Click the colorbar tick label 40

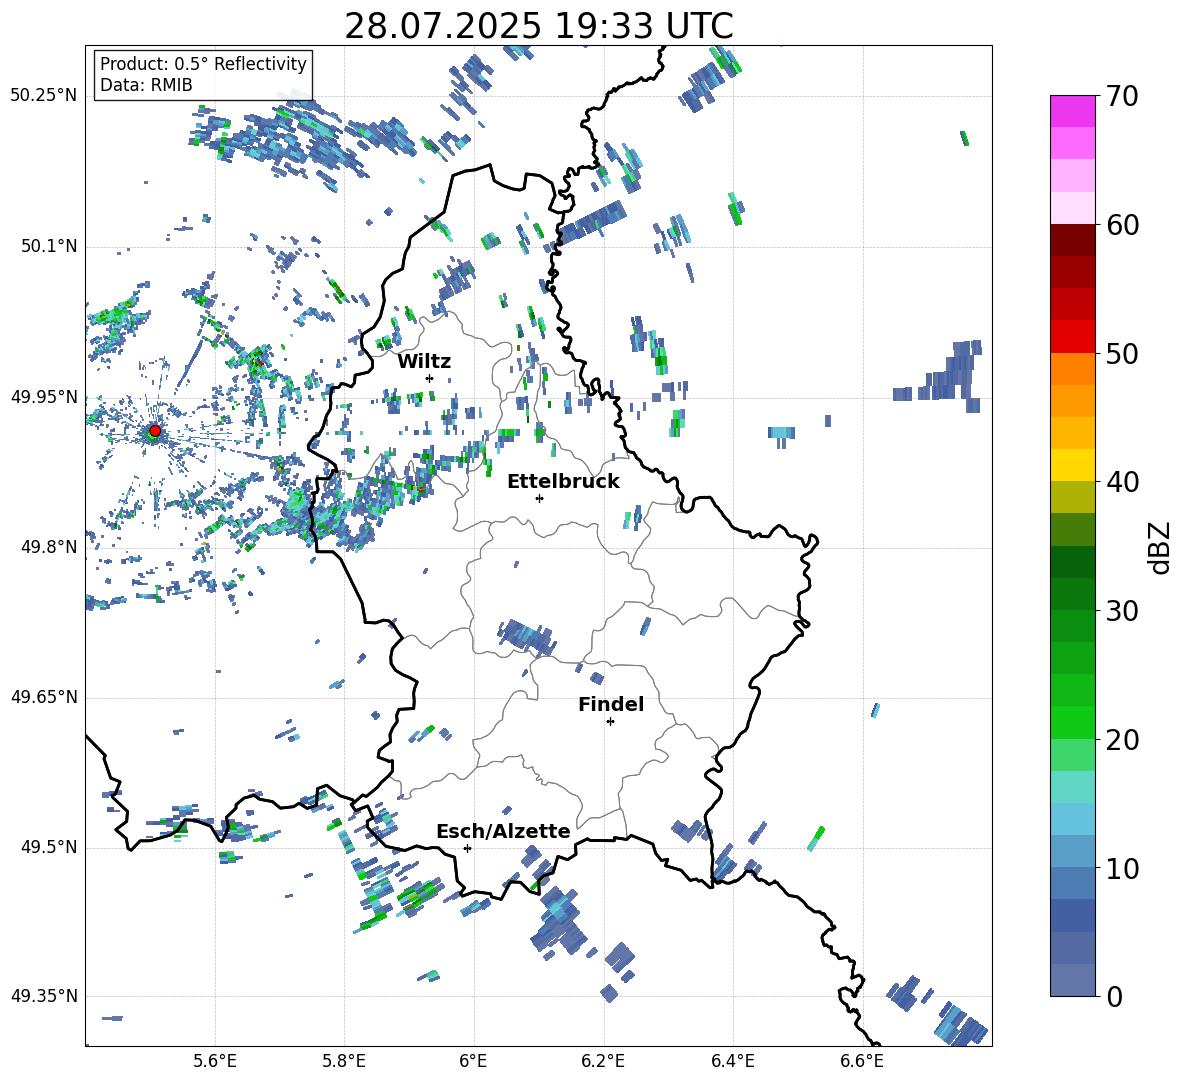click(1121, 482)
